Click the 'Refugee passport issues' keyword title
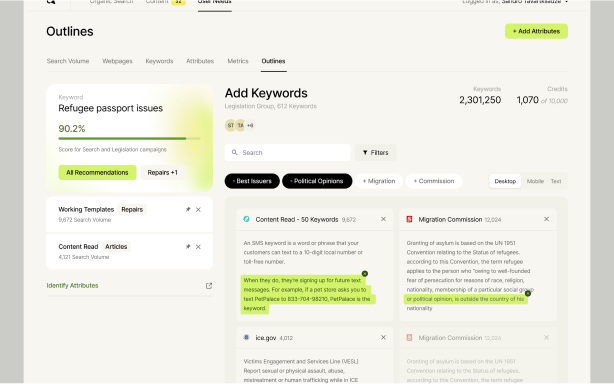The width and height of the screenshot is (614, 384). click(110, 108)
